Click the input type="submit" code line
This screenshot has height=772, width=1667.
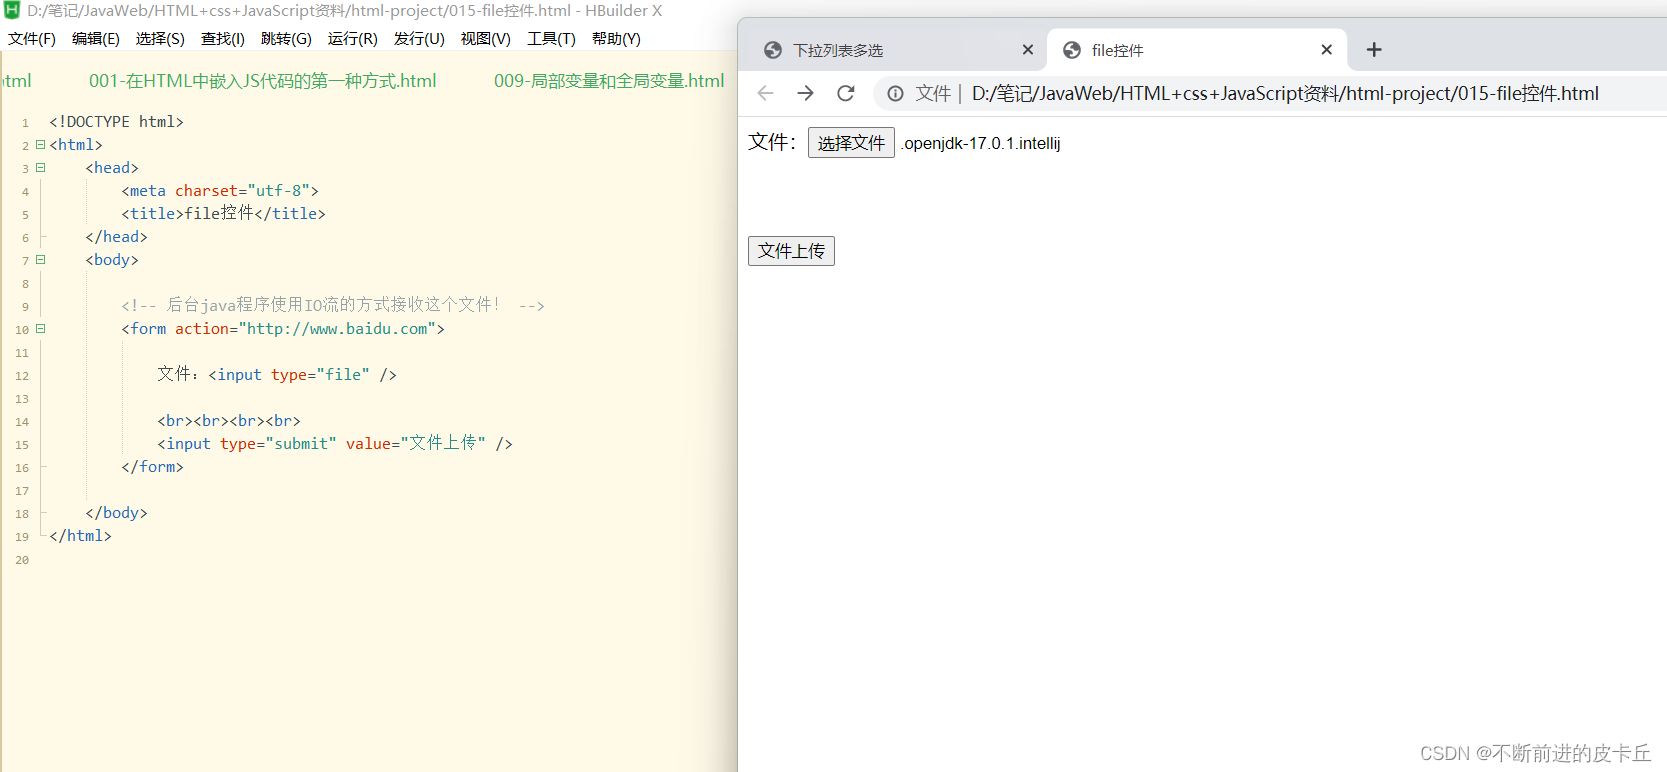pyautogui.click(x=335, y=444)
